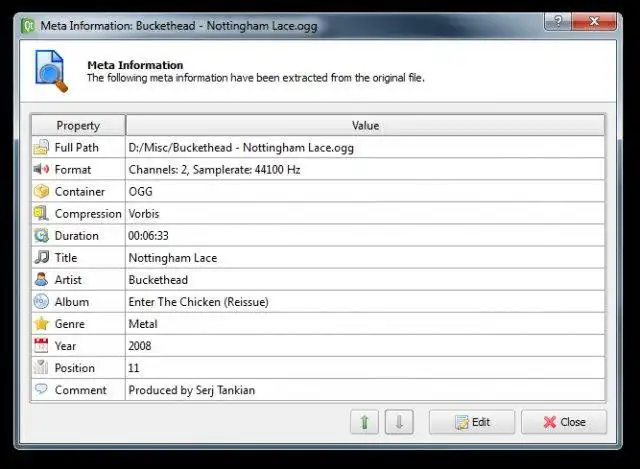Click the Year calendar icon
Viewport: 640px width, 469px height.
click(41, 346)
